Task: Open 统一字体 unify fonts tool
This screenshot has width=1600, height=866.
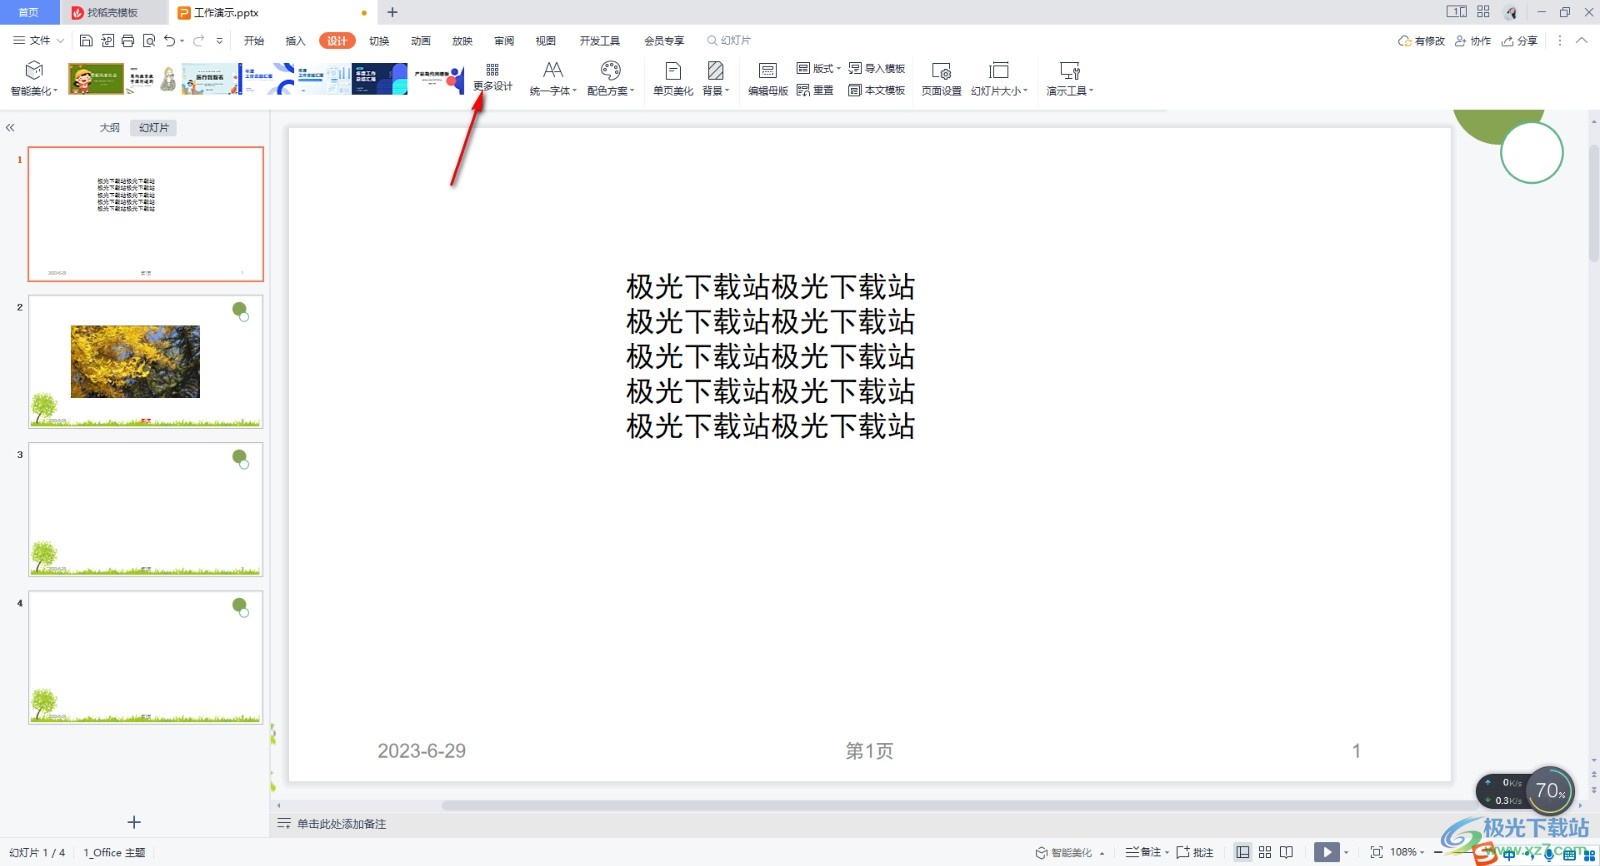Action: 553,78
